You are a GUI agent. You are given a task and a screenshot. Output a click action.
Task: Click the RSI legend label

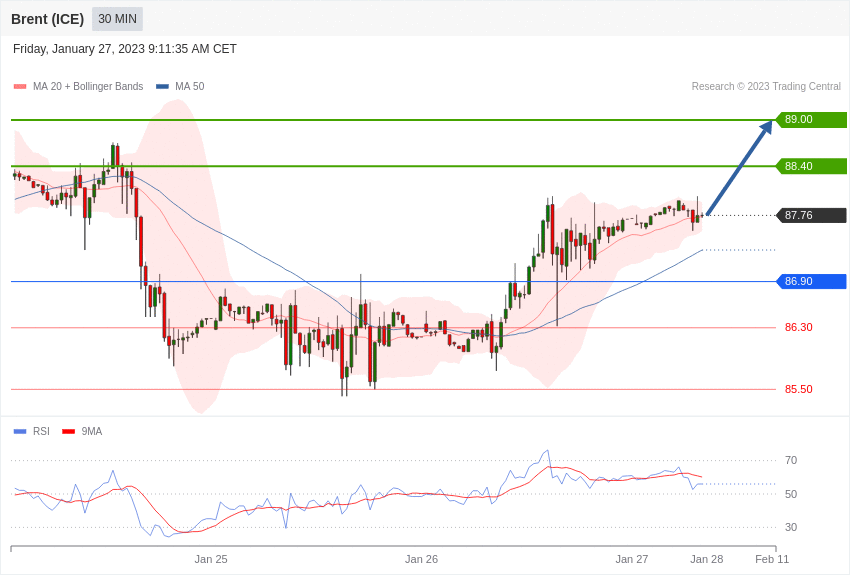tap(41, 431)
